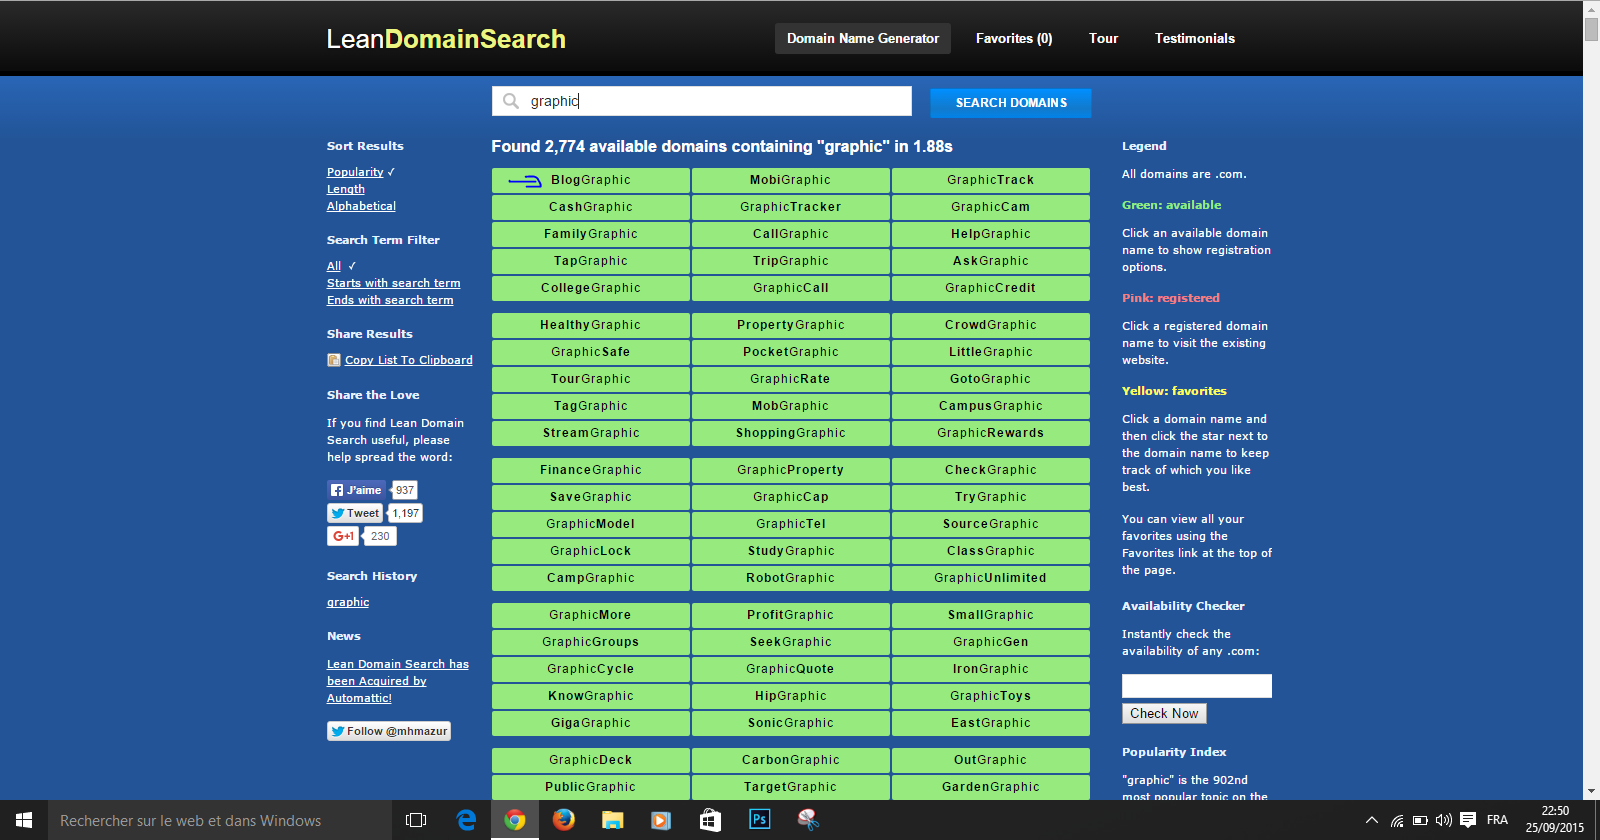Show hidden system tray icons
Screen dimensions: 1600x840
[x=1372, y=820]
